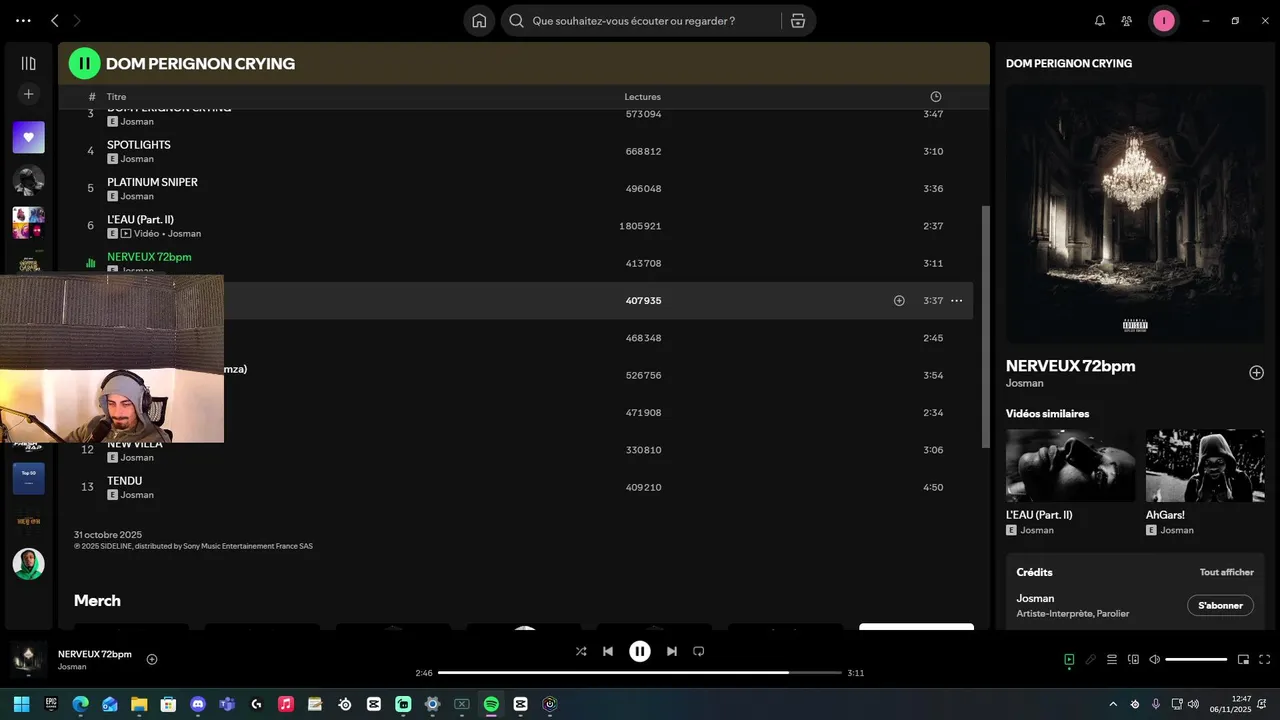Open the chandelier album cover in side panel
Image resolution: width=1280 pixels, height=720 pixels.
1135,214
